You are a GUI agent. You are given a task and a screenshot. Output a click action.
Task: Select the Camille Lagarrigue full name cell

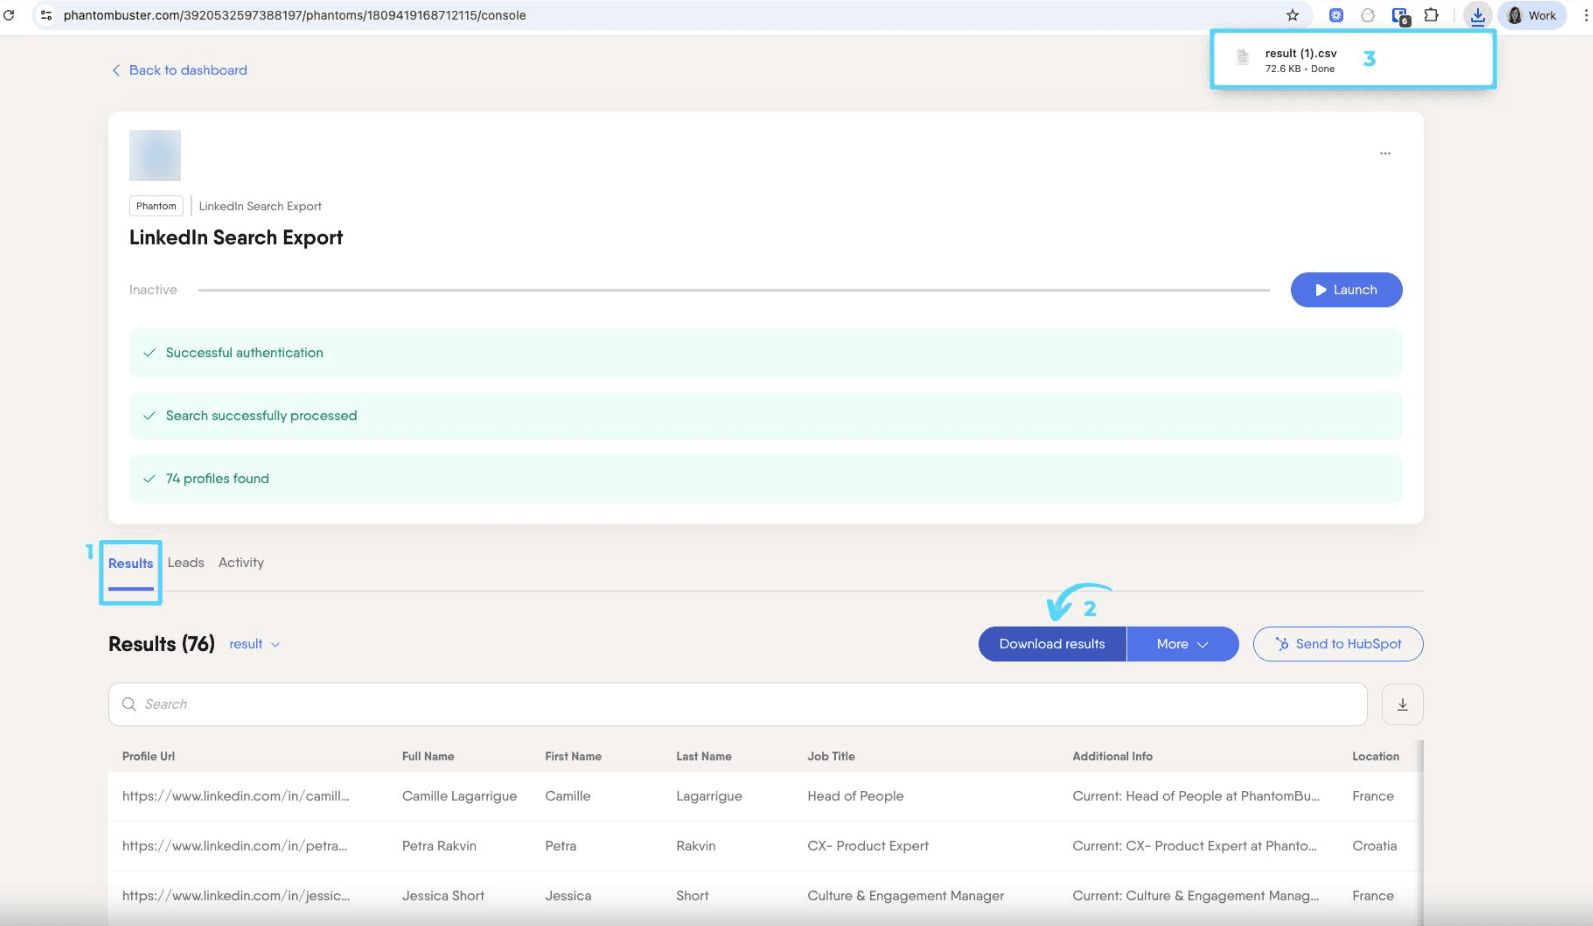click(459, 796)
